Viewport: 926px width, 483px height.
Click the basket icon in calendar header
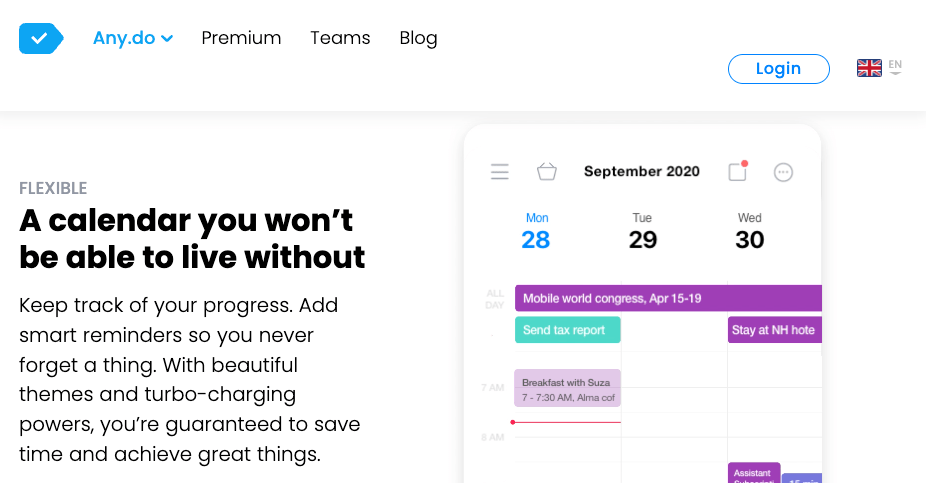point(547,172)
